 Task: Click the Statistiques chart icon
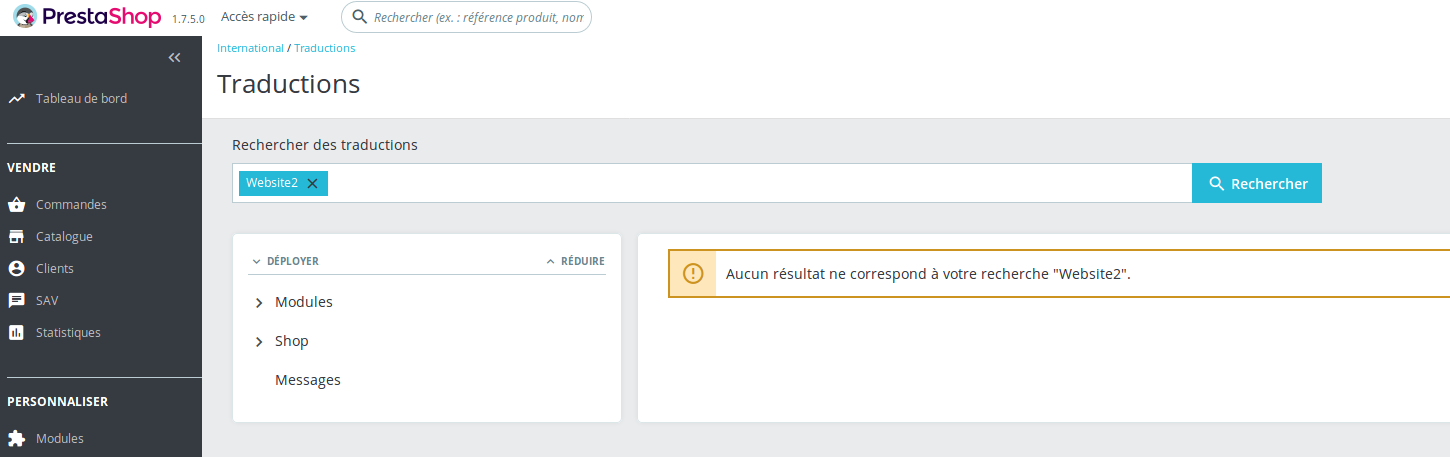[16, 333]
